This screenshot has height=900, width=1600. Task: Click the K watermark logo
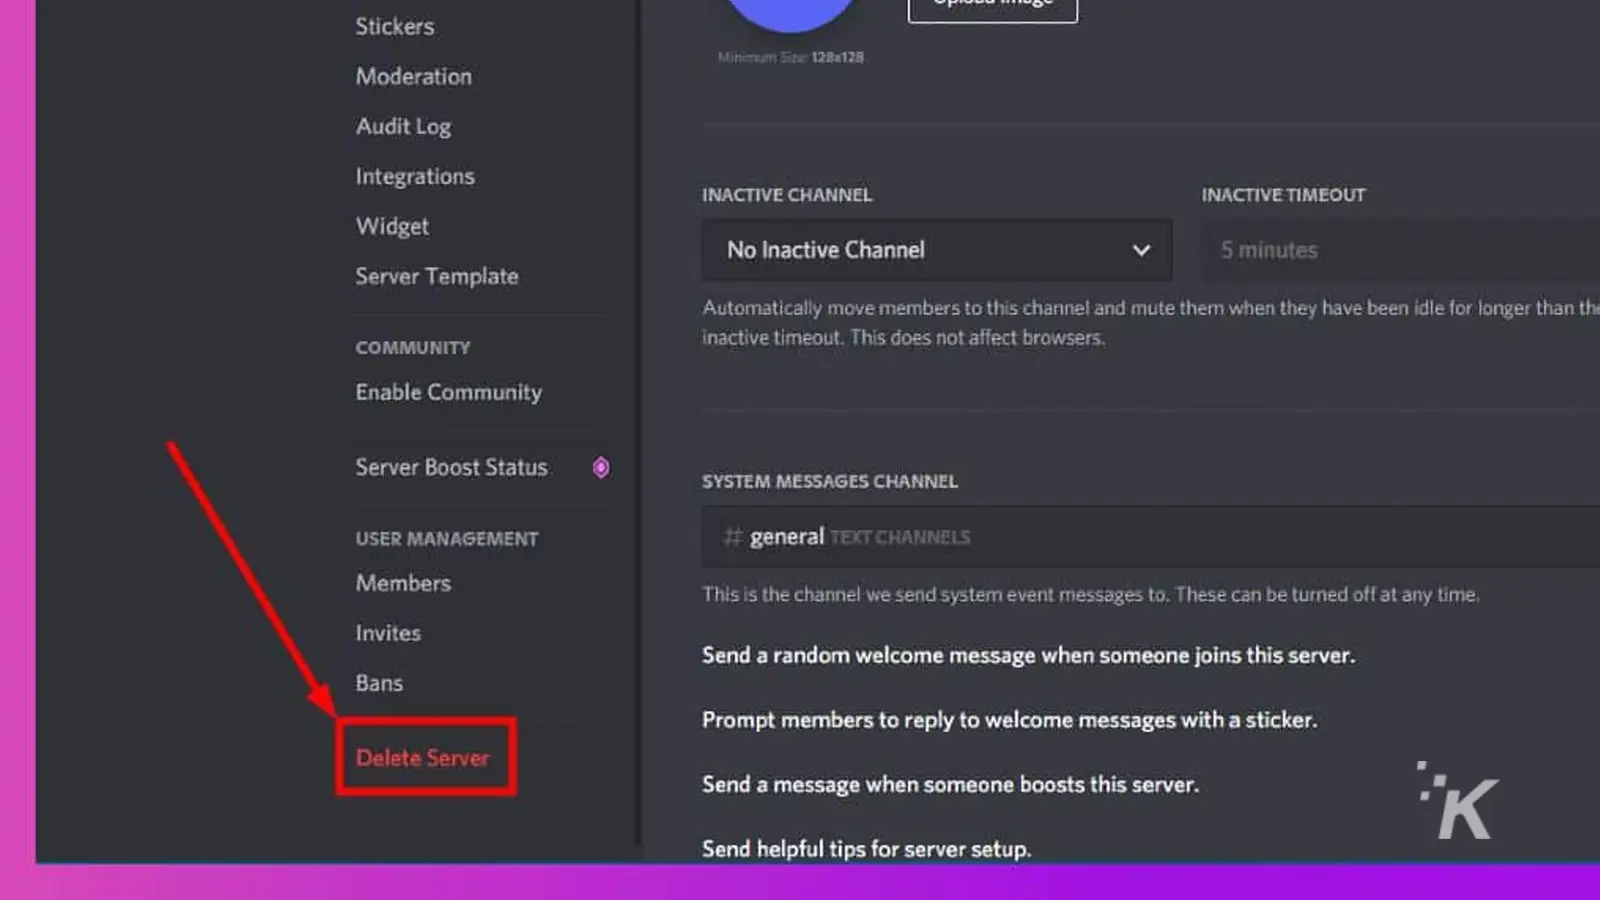pos(1458,800)
